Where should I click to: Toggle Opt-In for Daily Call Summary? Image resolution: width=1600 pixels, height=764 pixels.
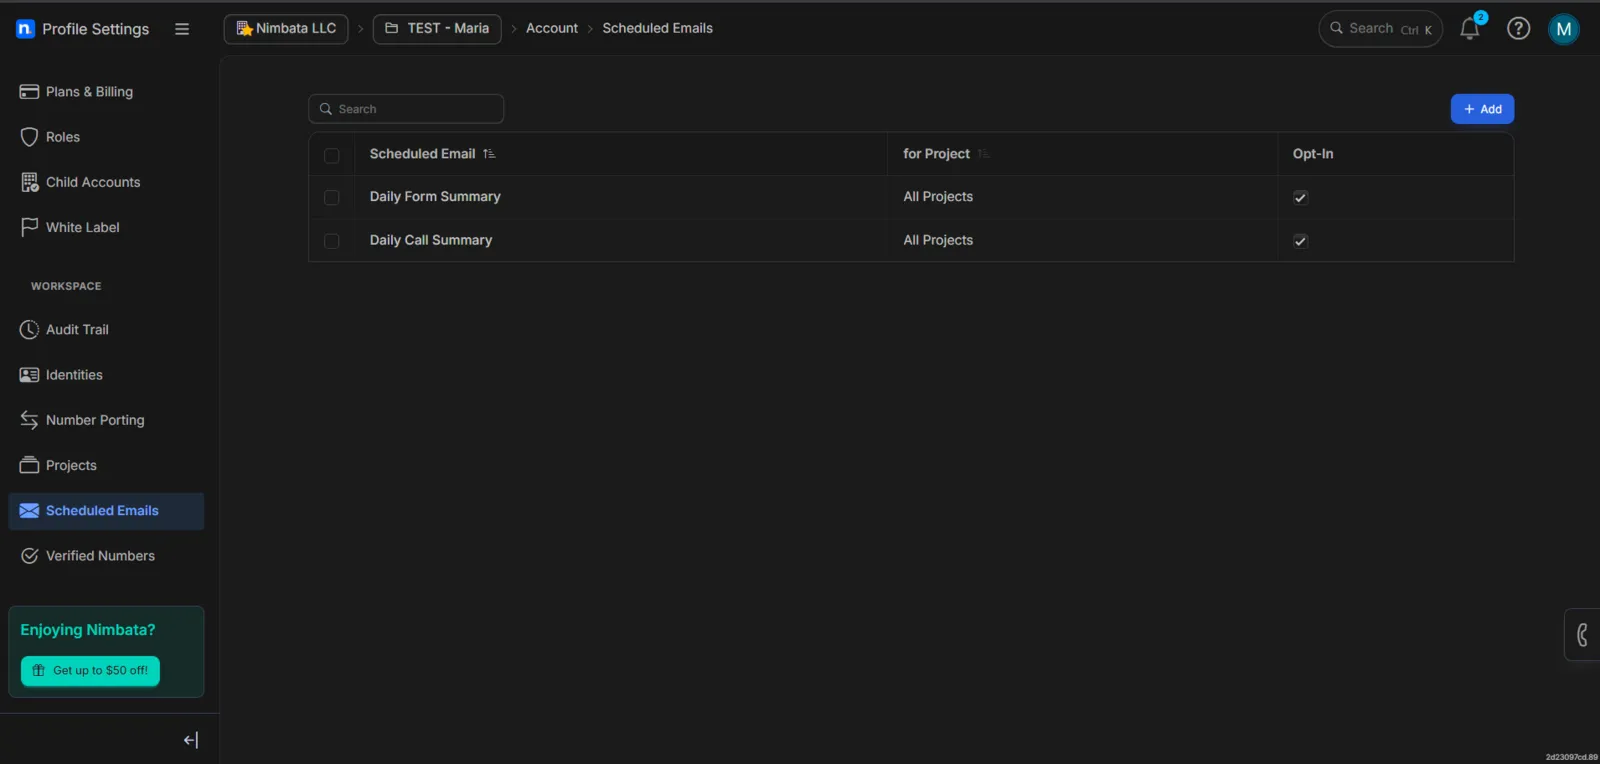(x=1300, y=241)
